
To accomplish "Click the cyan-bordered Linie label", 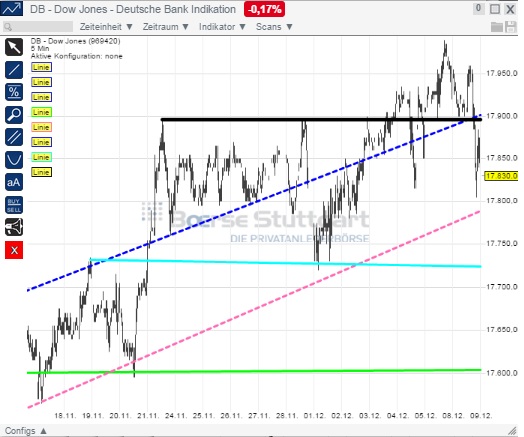I will [41, 157].
